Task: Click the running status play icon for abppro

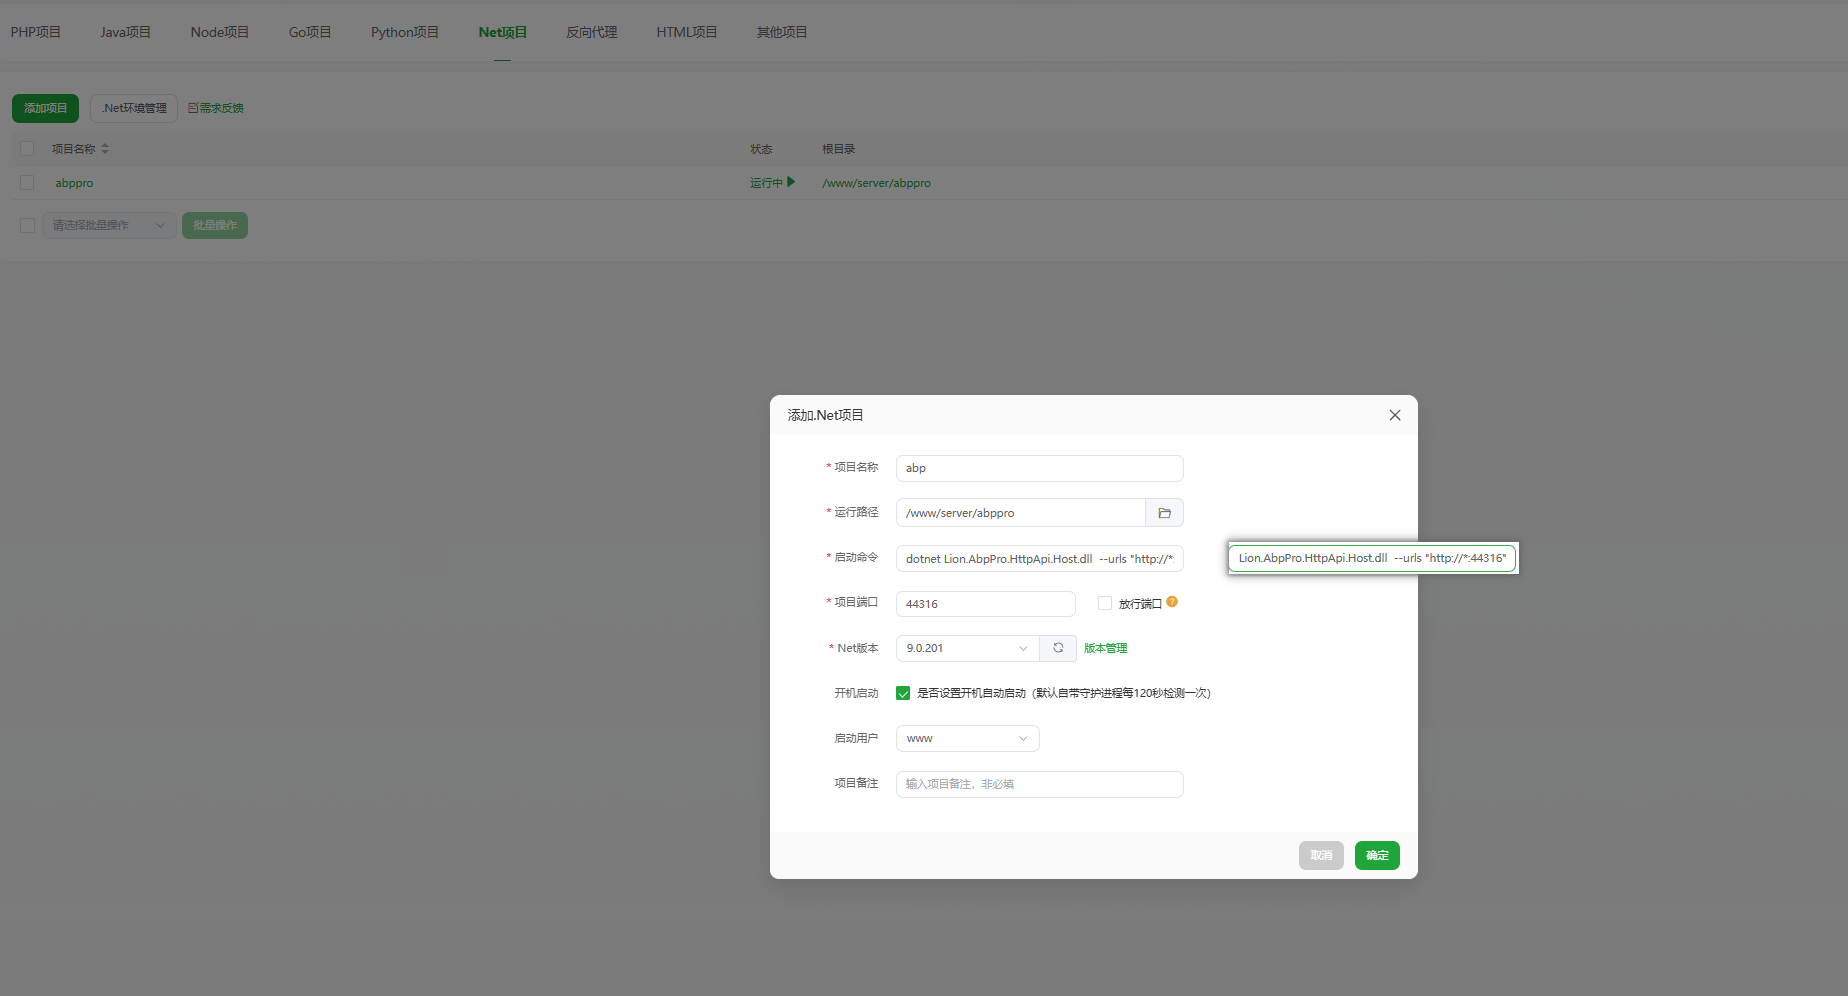Action: 791,182
